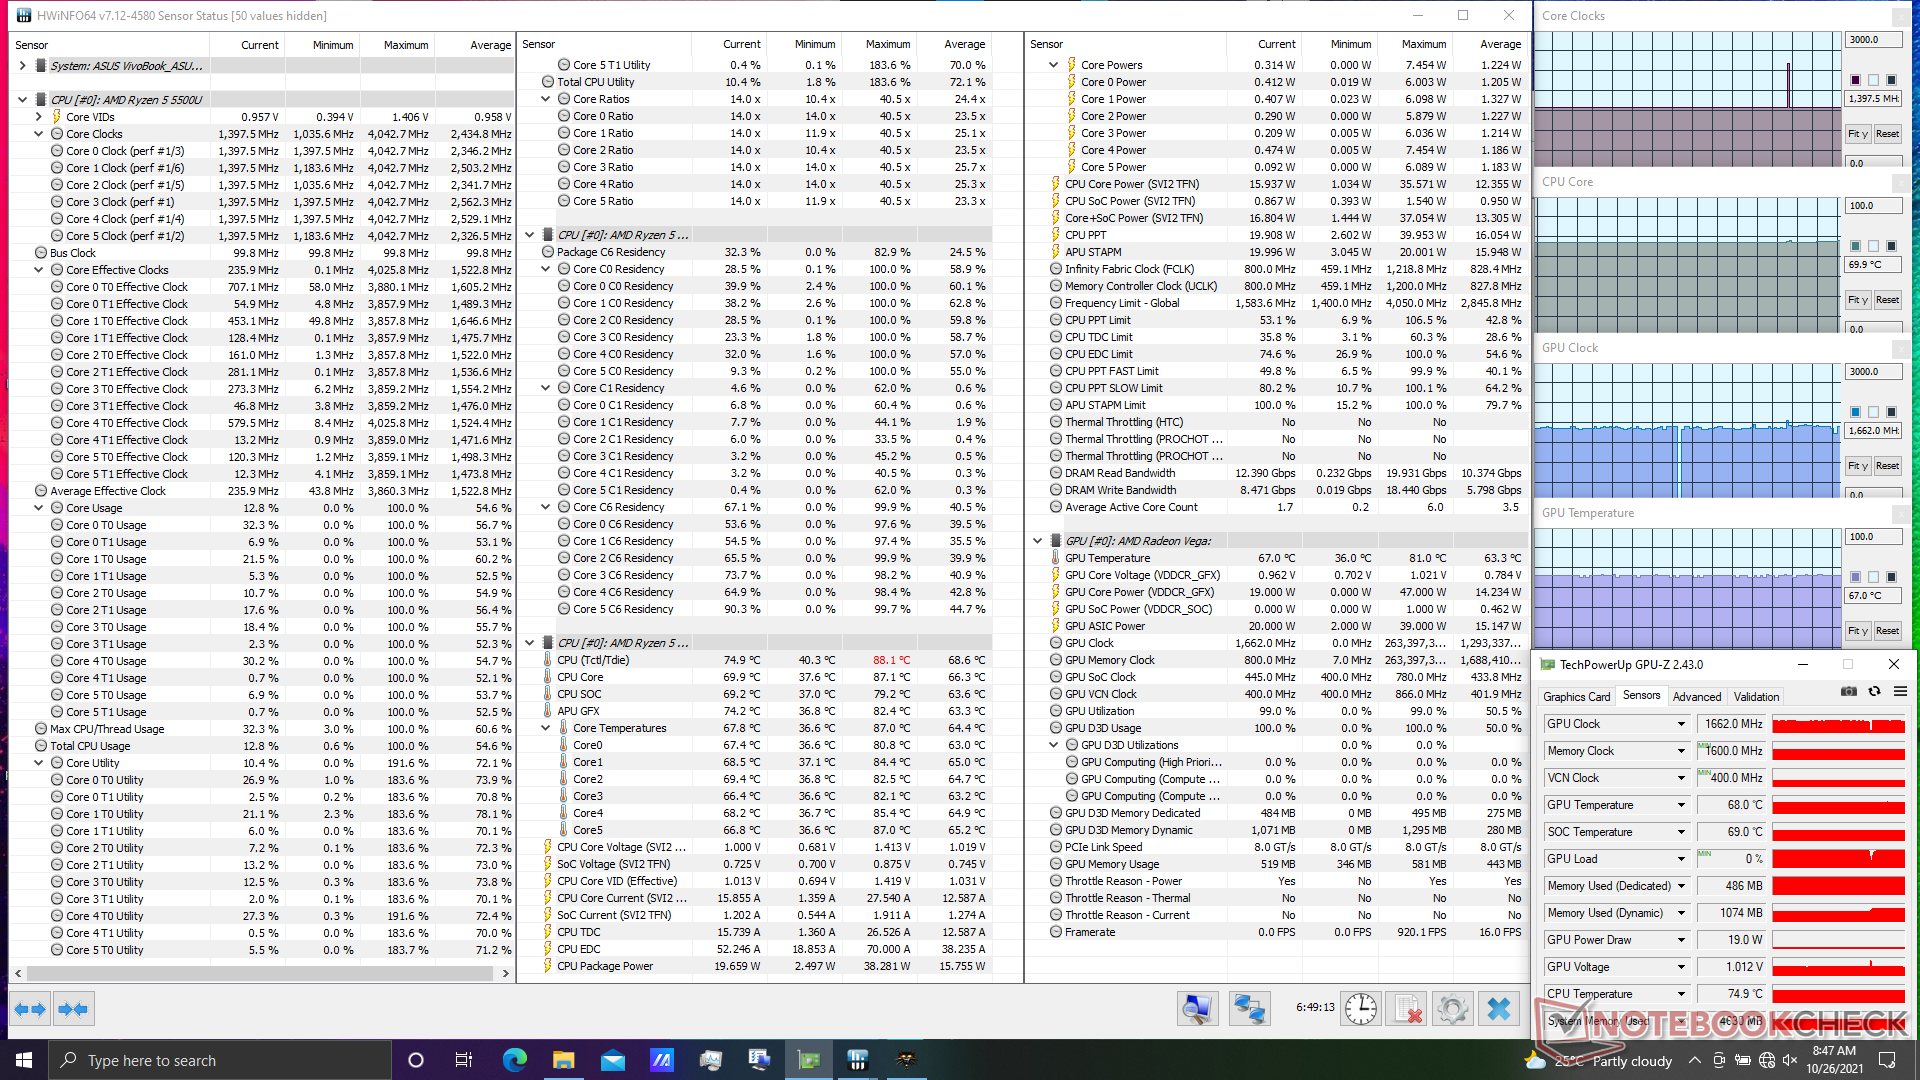This screenshot has height=1080, width=1920.
Task: Click the Windows Start button
Action: (24, 1060)
